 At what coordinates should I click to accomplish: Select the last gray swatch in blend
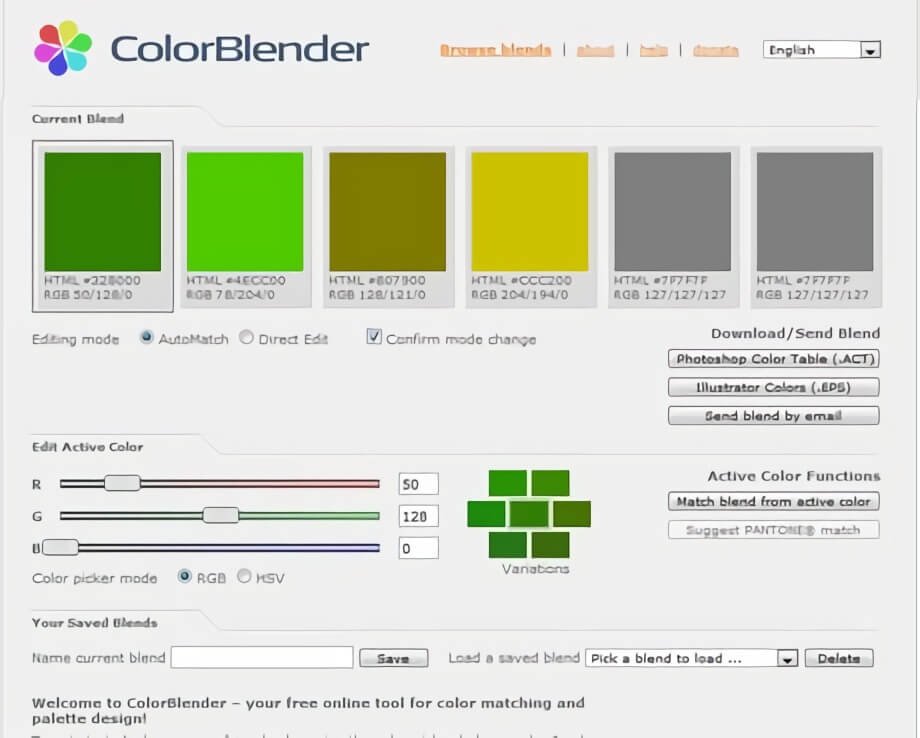(815, 212)
